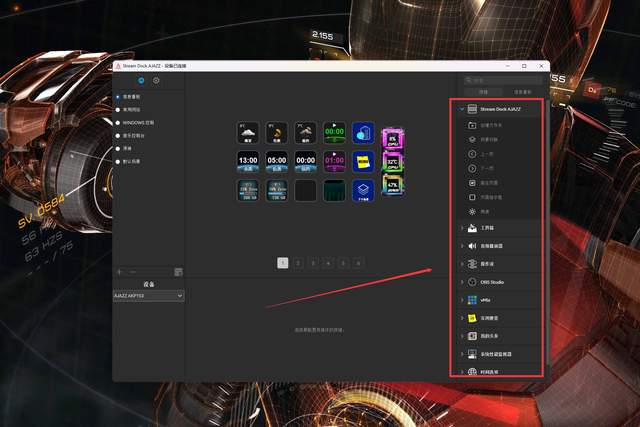The image size is (640, 427).
Task: Expand the yellow sticky note category
Action: click(x=462, y=318)
